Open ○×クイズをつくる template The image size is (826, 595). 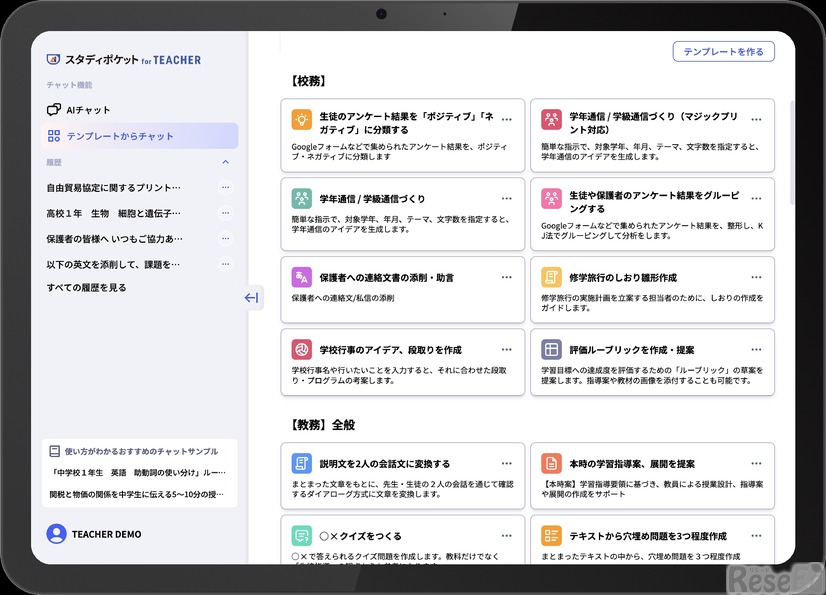point(403,540)
